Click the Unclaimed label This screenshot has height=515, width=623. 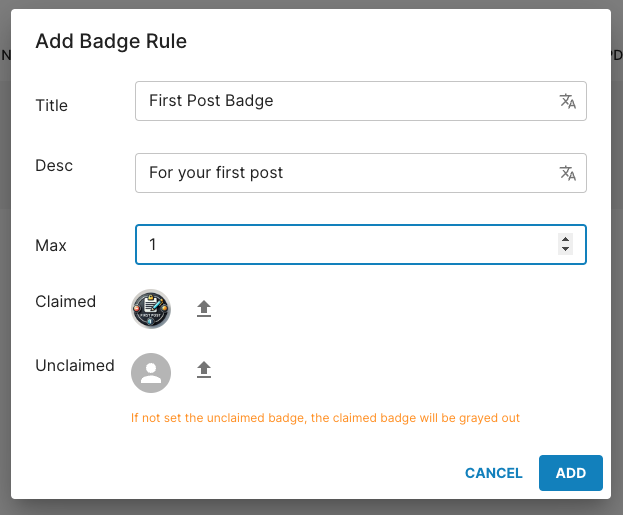click(75, 365)
